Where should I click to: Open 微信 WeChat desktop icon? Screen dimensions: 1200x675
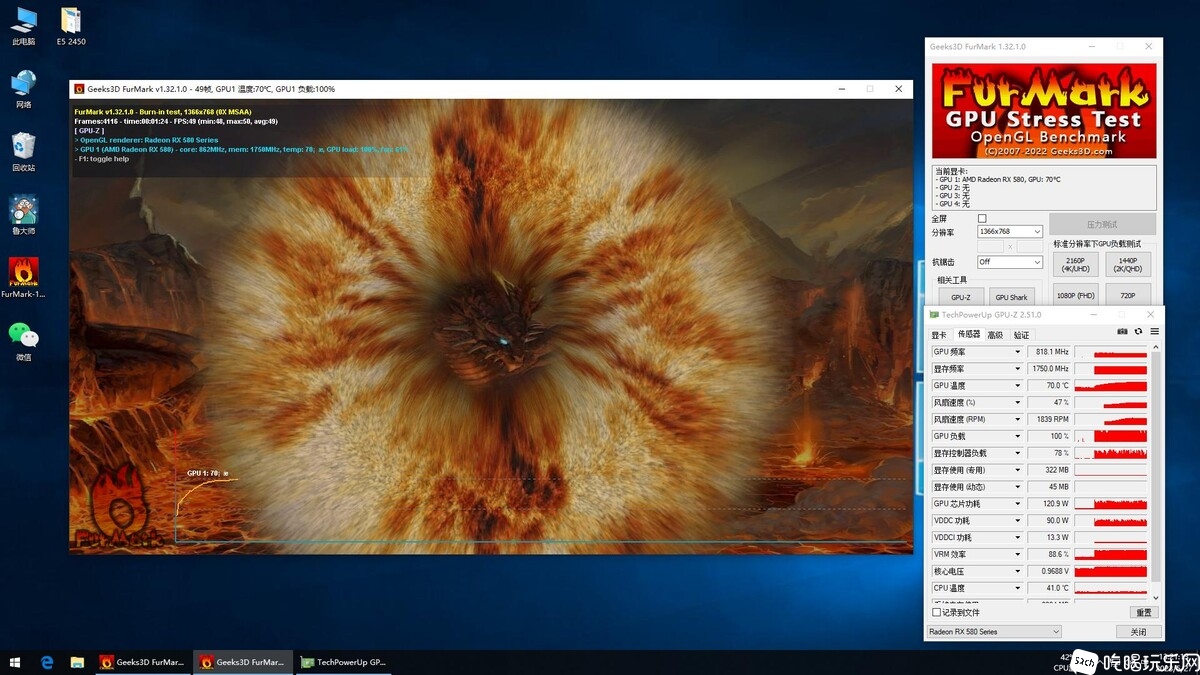[x=23, y=341]
